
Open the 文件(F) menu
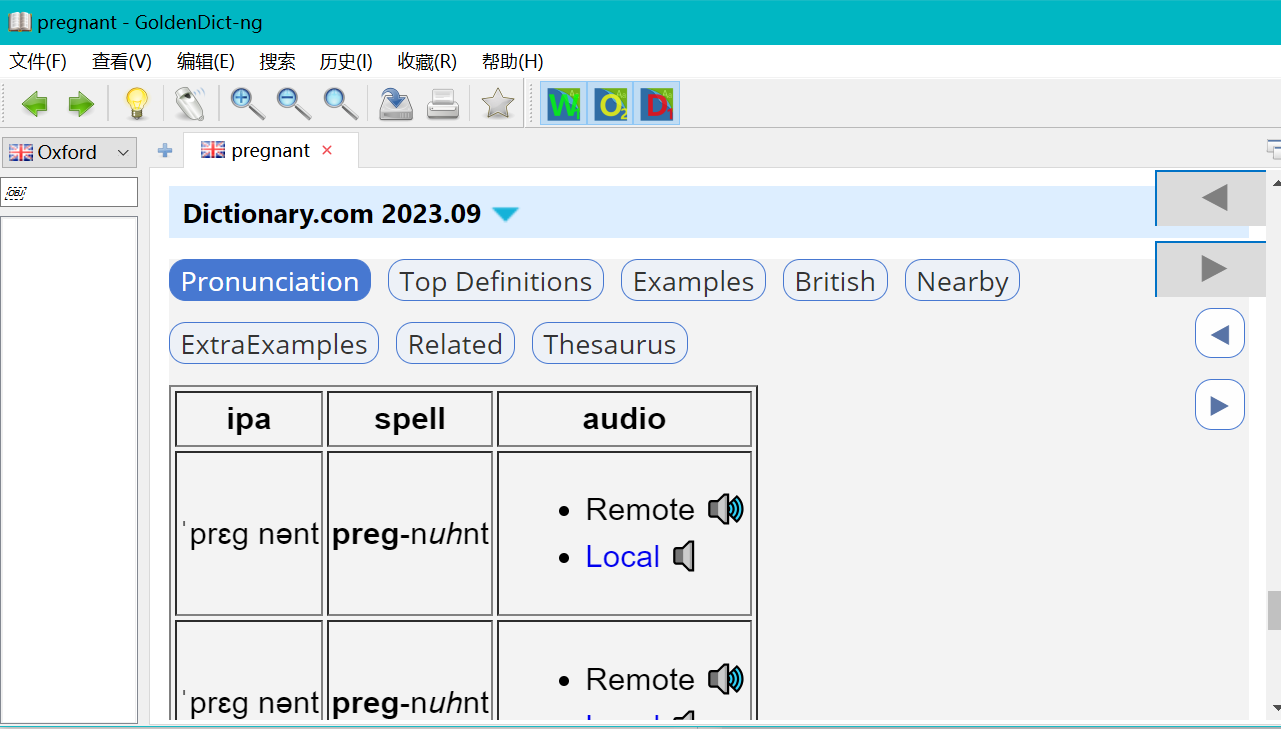[38, 62]
